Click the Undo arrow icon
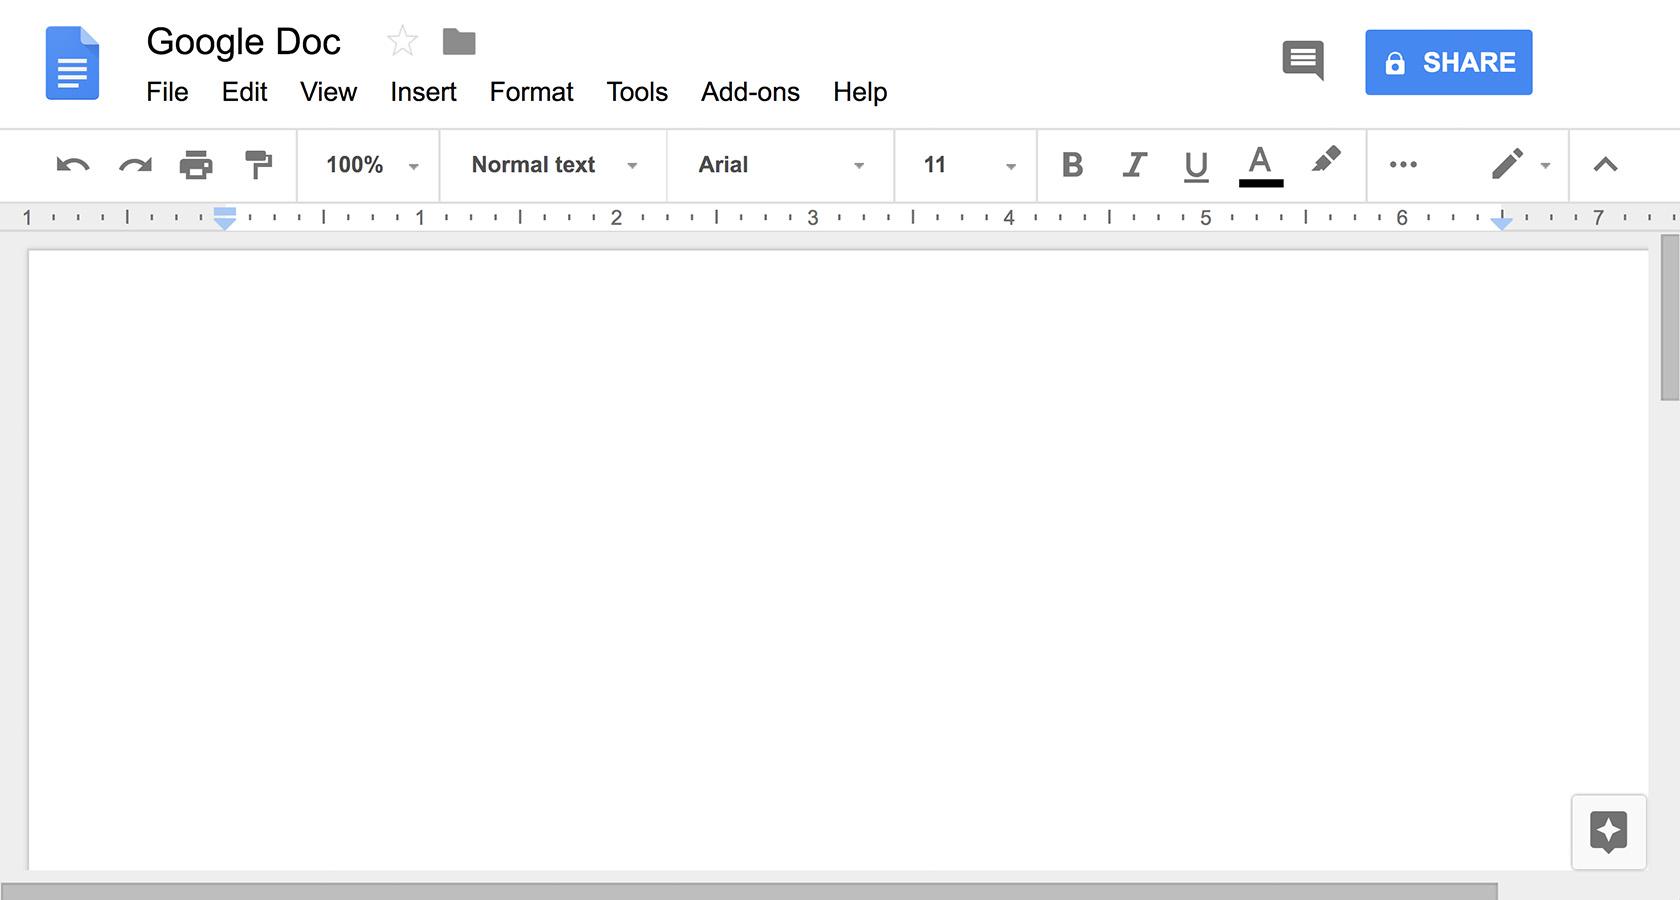Viewport: 1680px width, 900px height. [x=73, y=165]
